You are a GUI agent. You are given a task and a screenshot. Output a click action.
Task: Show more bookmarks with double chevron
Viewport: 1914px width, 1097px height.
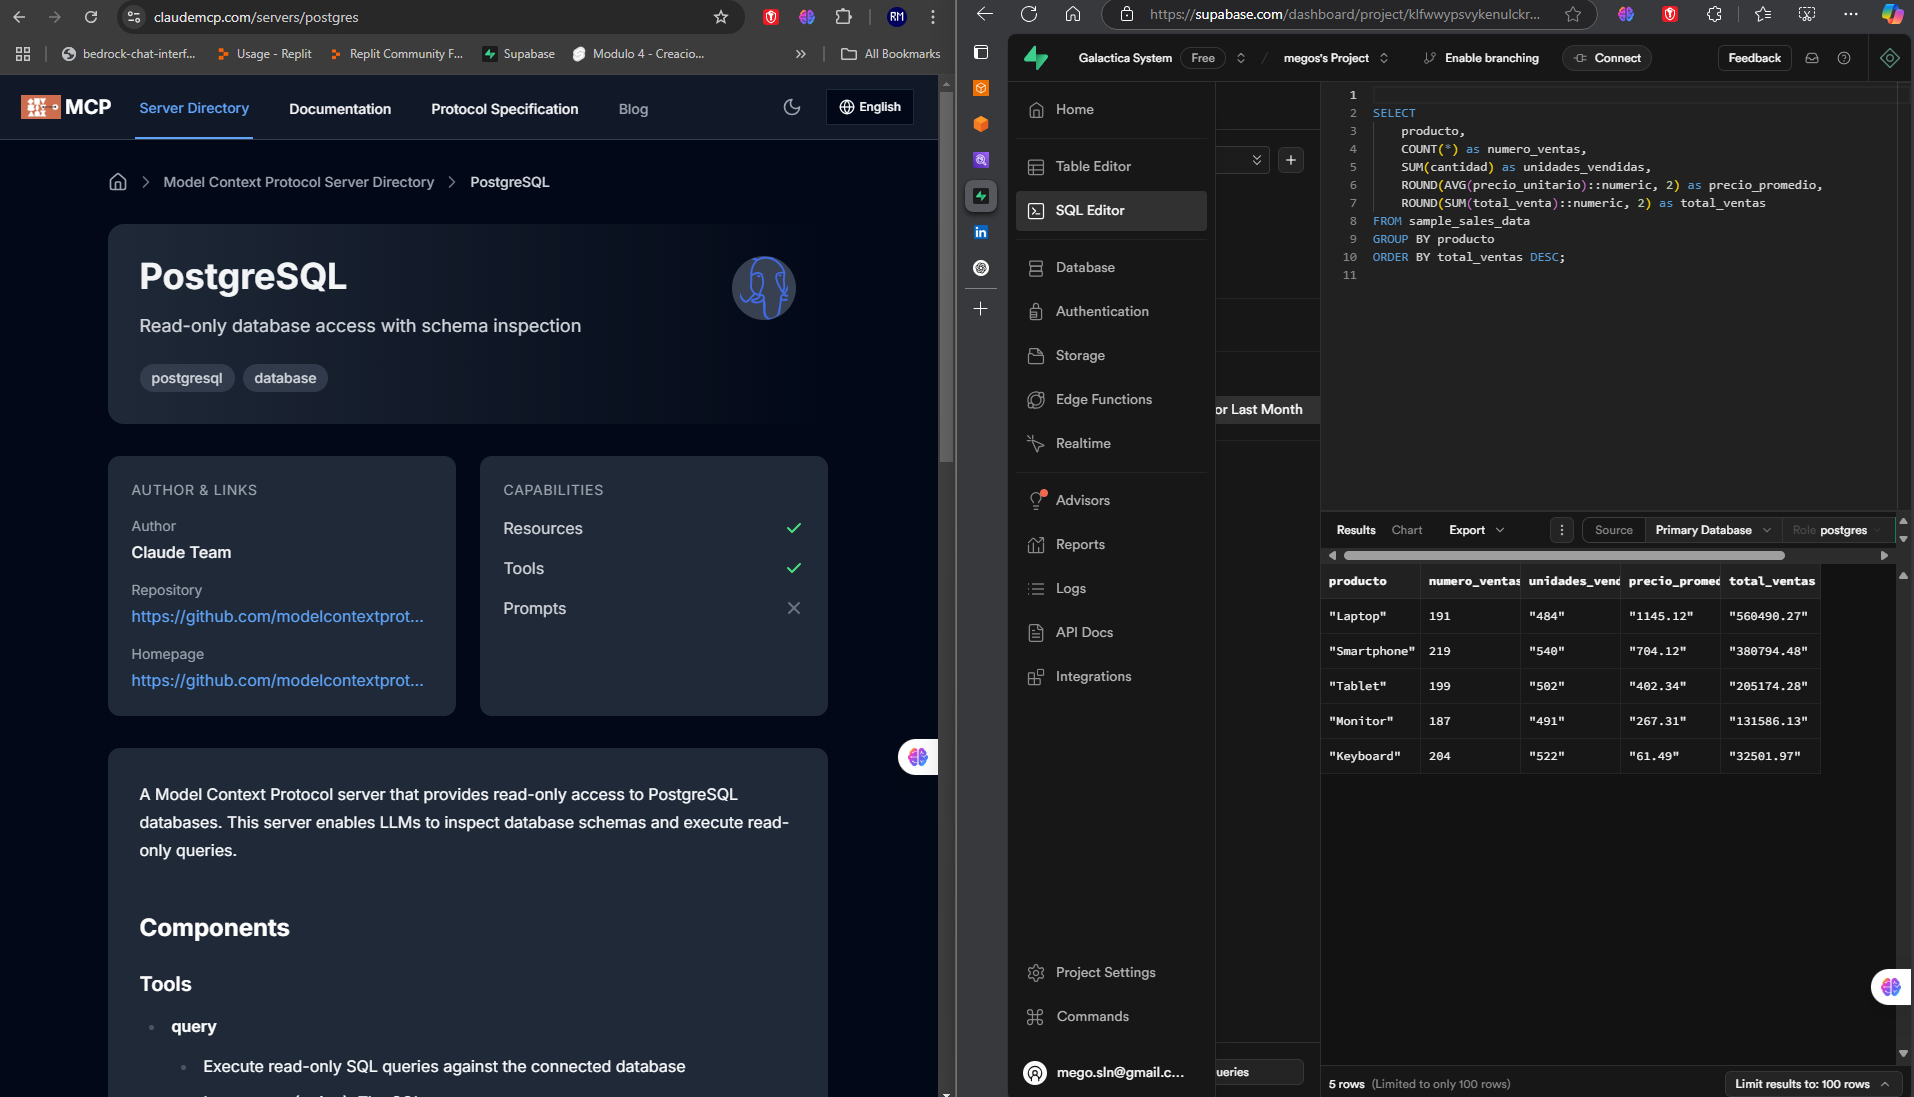coord(801,54)
